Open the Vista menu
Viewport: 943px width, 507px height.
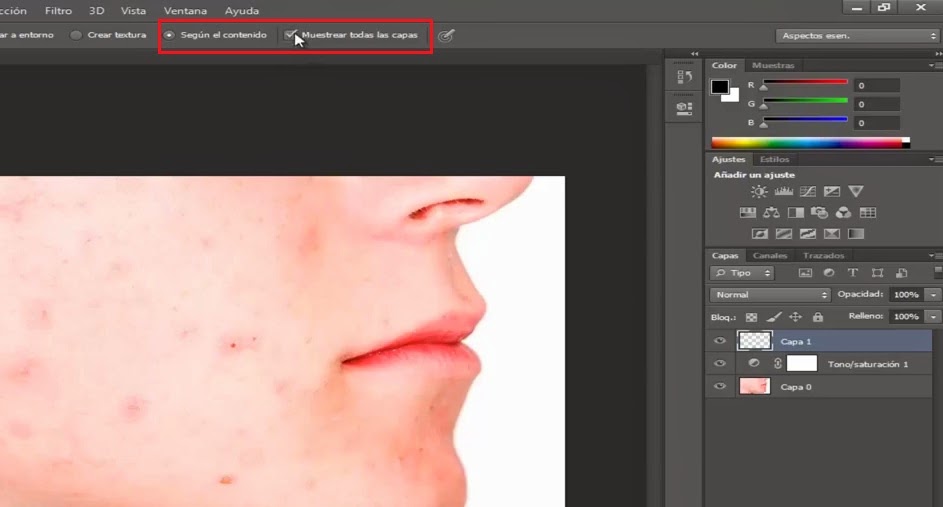click(133, 11)
